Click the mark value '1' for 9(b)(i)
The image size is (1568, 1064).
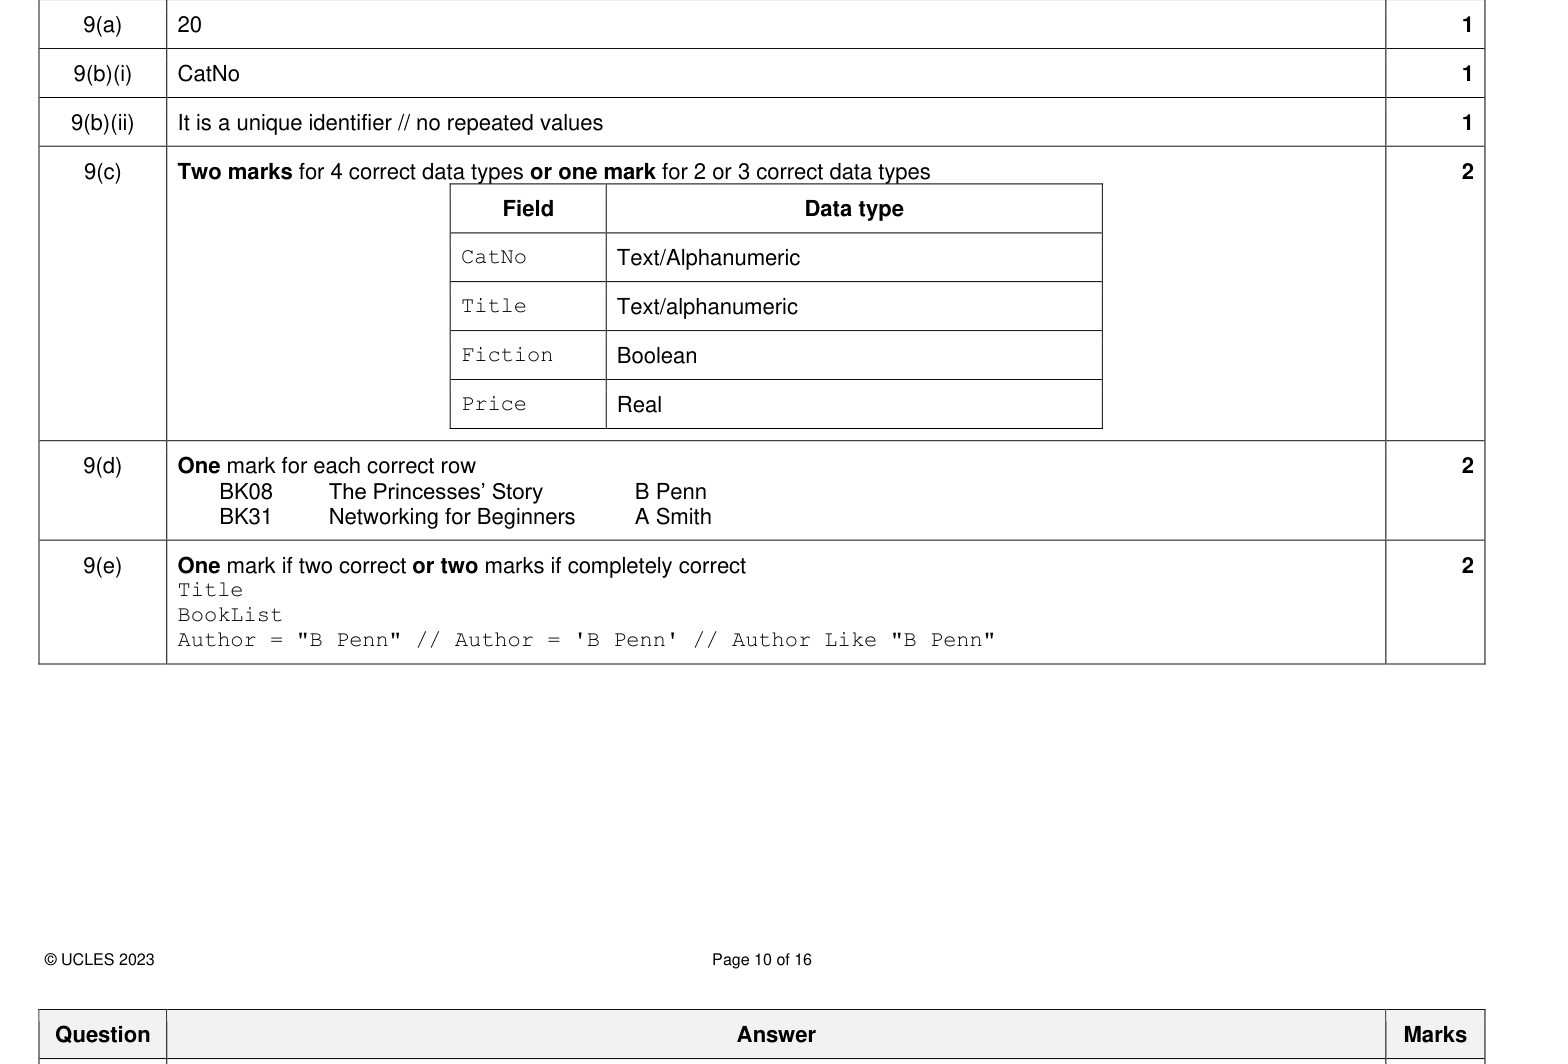tap(1467, 74)
